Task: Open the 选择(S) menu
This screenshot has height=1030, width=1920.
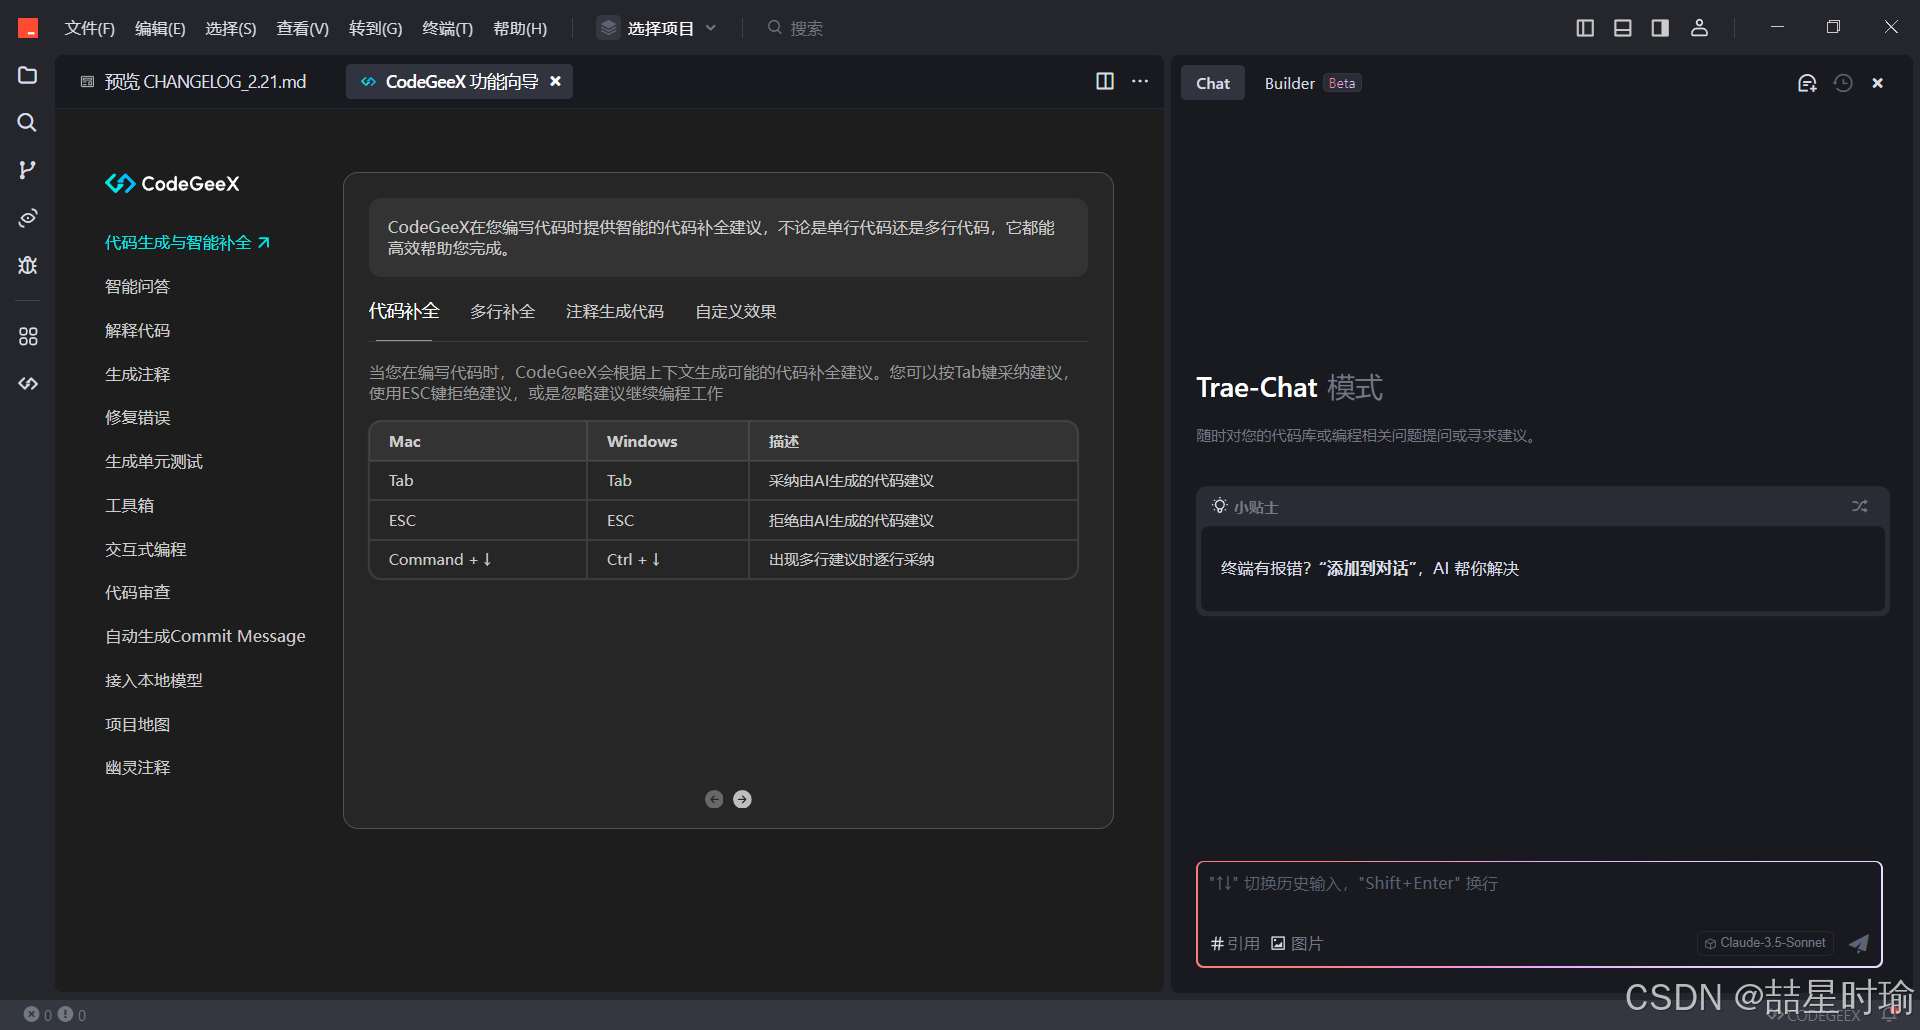Action: pyautogui.click(x=231, y=28)
